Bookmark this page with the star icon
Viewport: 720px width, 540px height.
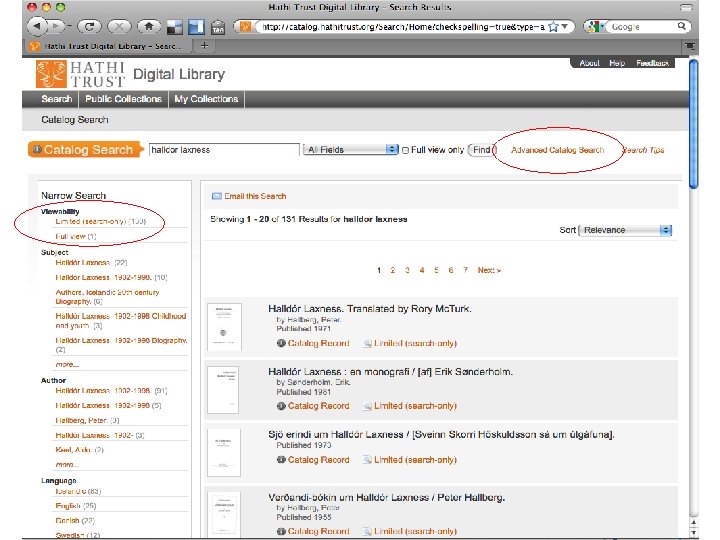click(x=553, y=27)
